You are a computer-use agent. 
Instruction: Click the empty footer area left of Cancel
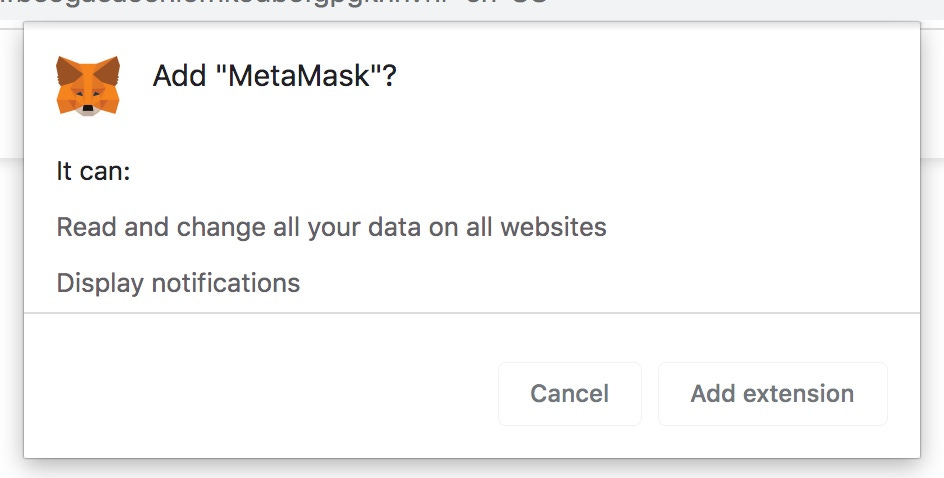coord(259,394)
